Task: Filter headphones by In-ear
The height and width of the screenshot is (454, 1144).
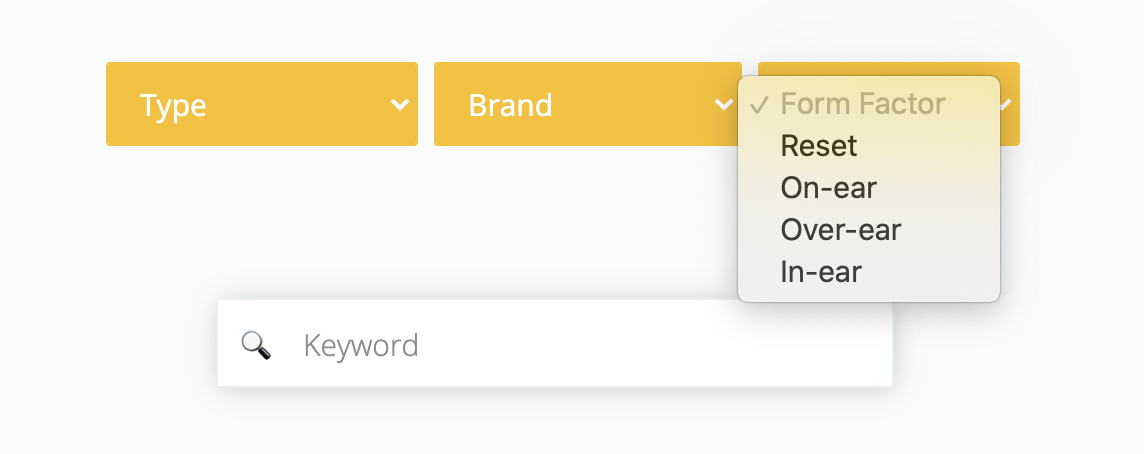Action: (x=821, y=272)
